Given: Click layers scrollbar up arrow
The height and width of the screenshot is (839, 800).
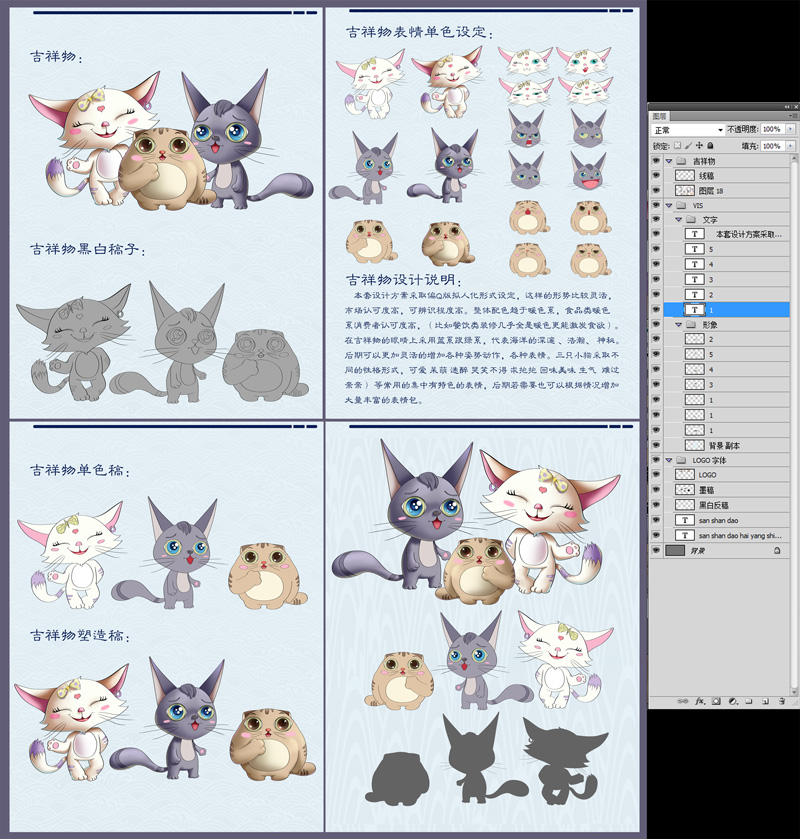Looking at the screenshot, I should (x=794, y=157).
